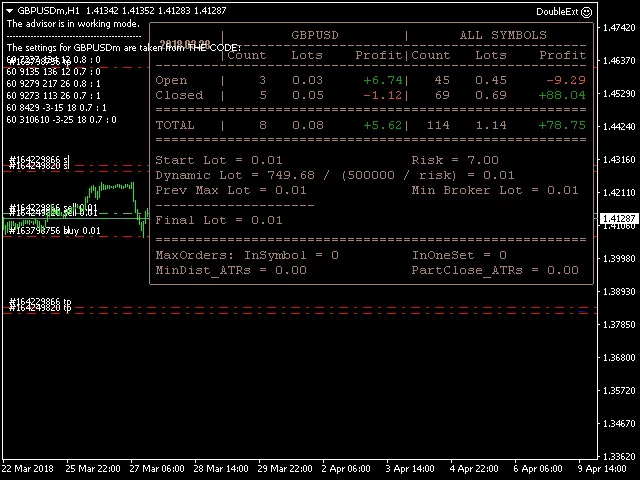Select the buy 0.01 order #163798756 line
The width and height of the screenshot is (640, 480).
coord(55,231)
